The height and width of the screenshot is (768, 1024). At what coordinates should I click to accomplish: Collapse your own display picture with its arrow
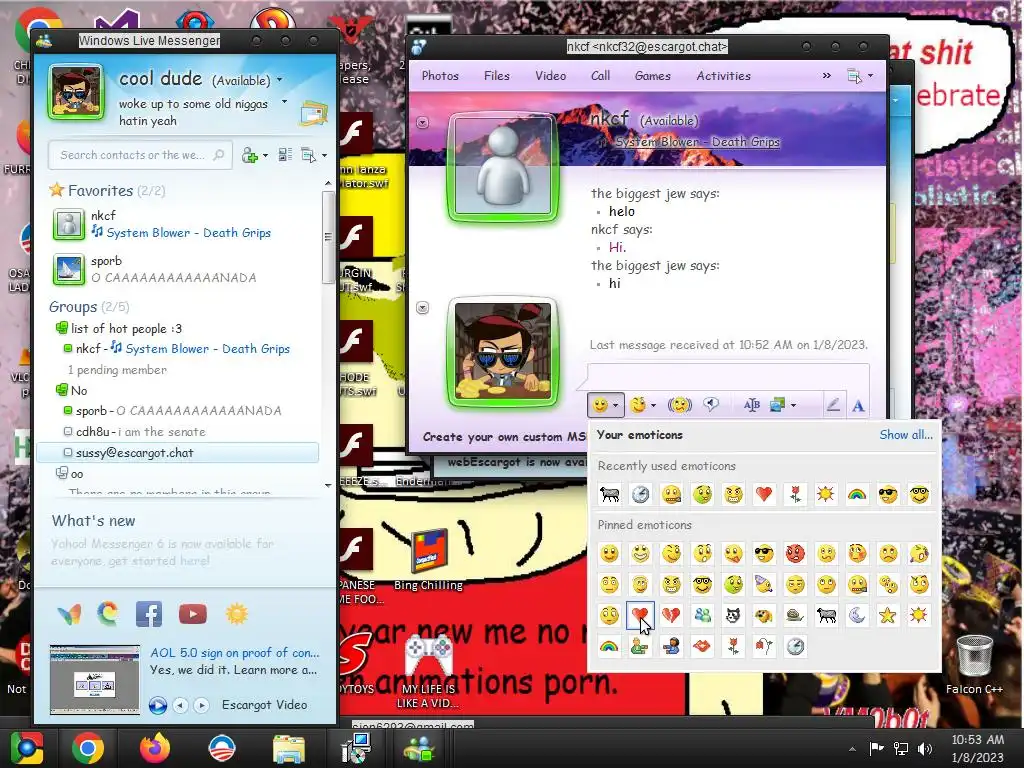pos(423,308)
